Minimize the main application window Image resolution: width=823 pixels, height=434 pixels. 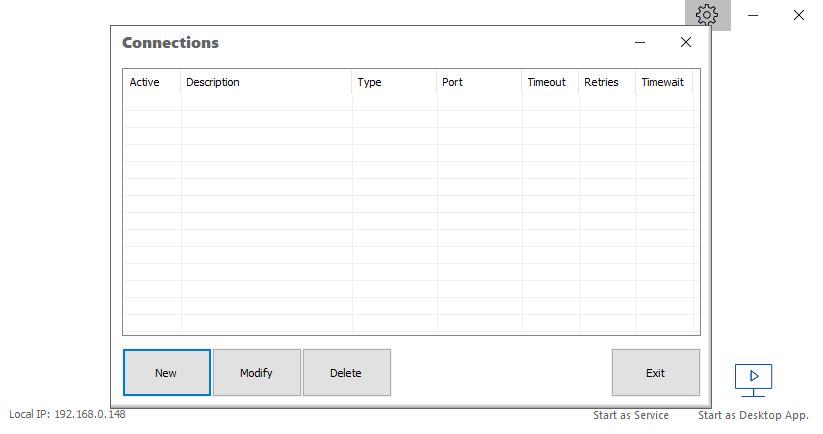pos(753,15)
